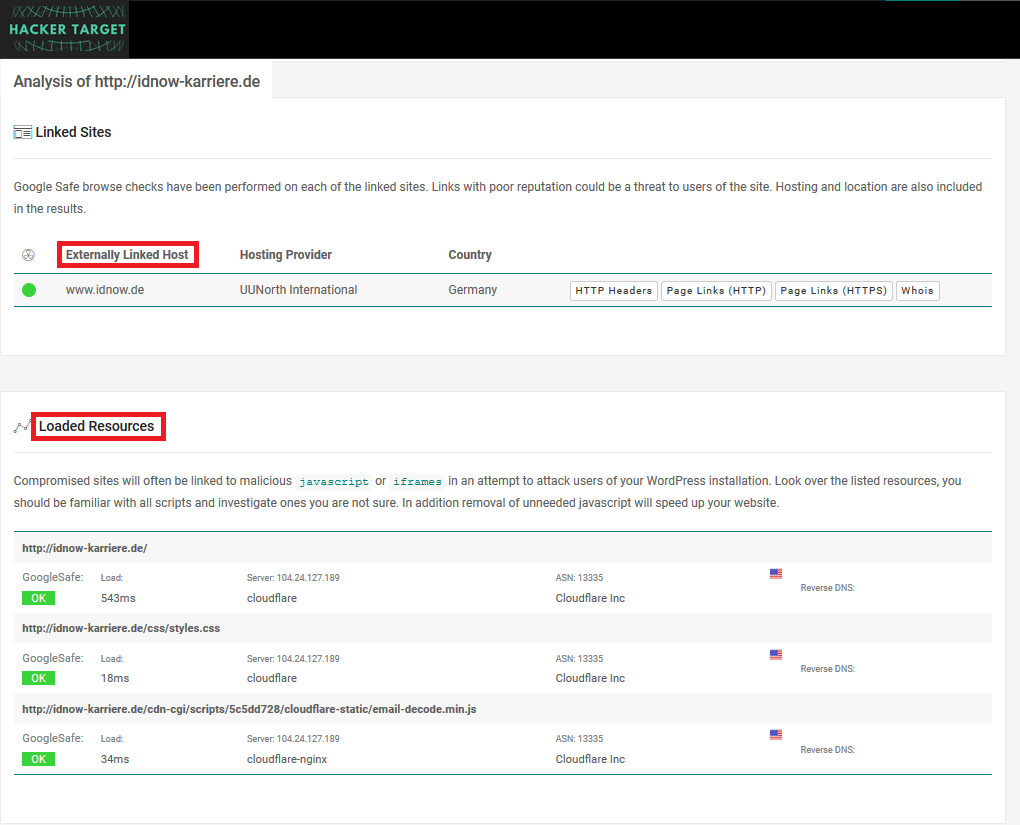Click Cloudflare Inc in the email-decode.min.js row
This screenshot has width=1020, height=825.
[590, 759]
